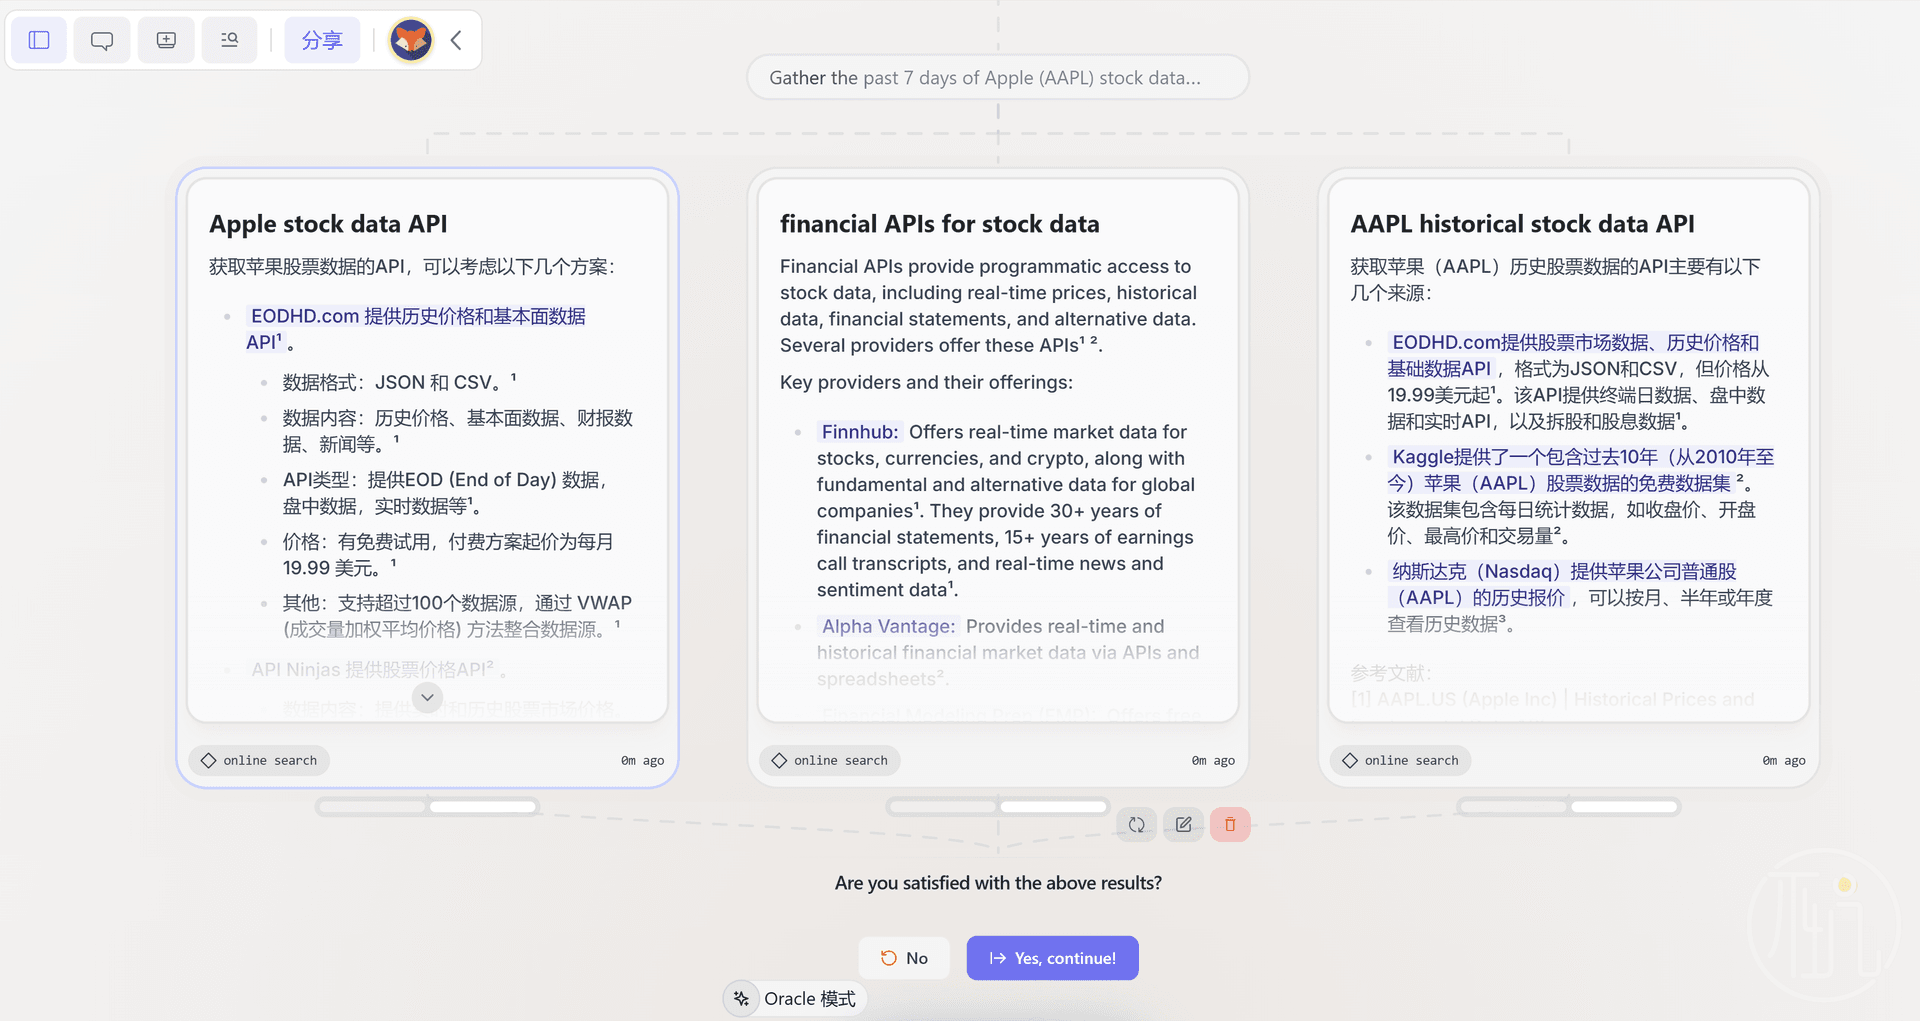The height and width of the screenshot is (1021, 1920).
Task: Click the red delete trash icon
Action: (1230, 825)
